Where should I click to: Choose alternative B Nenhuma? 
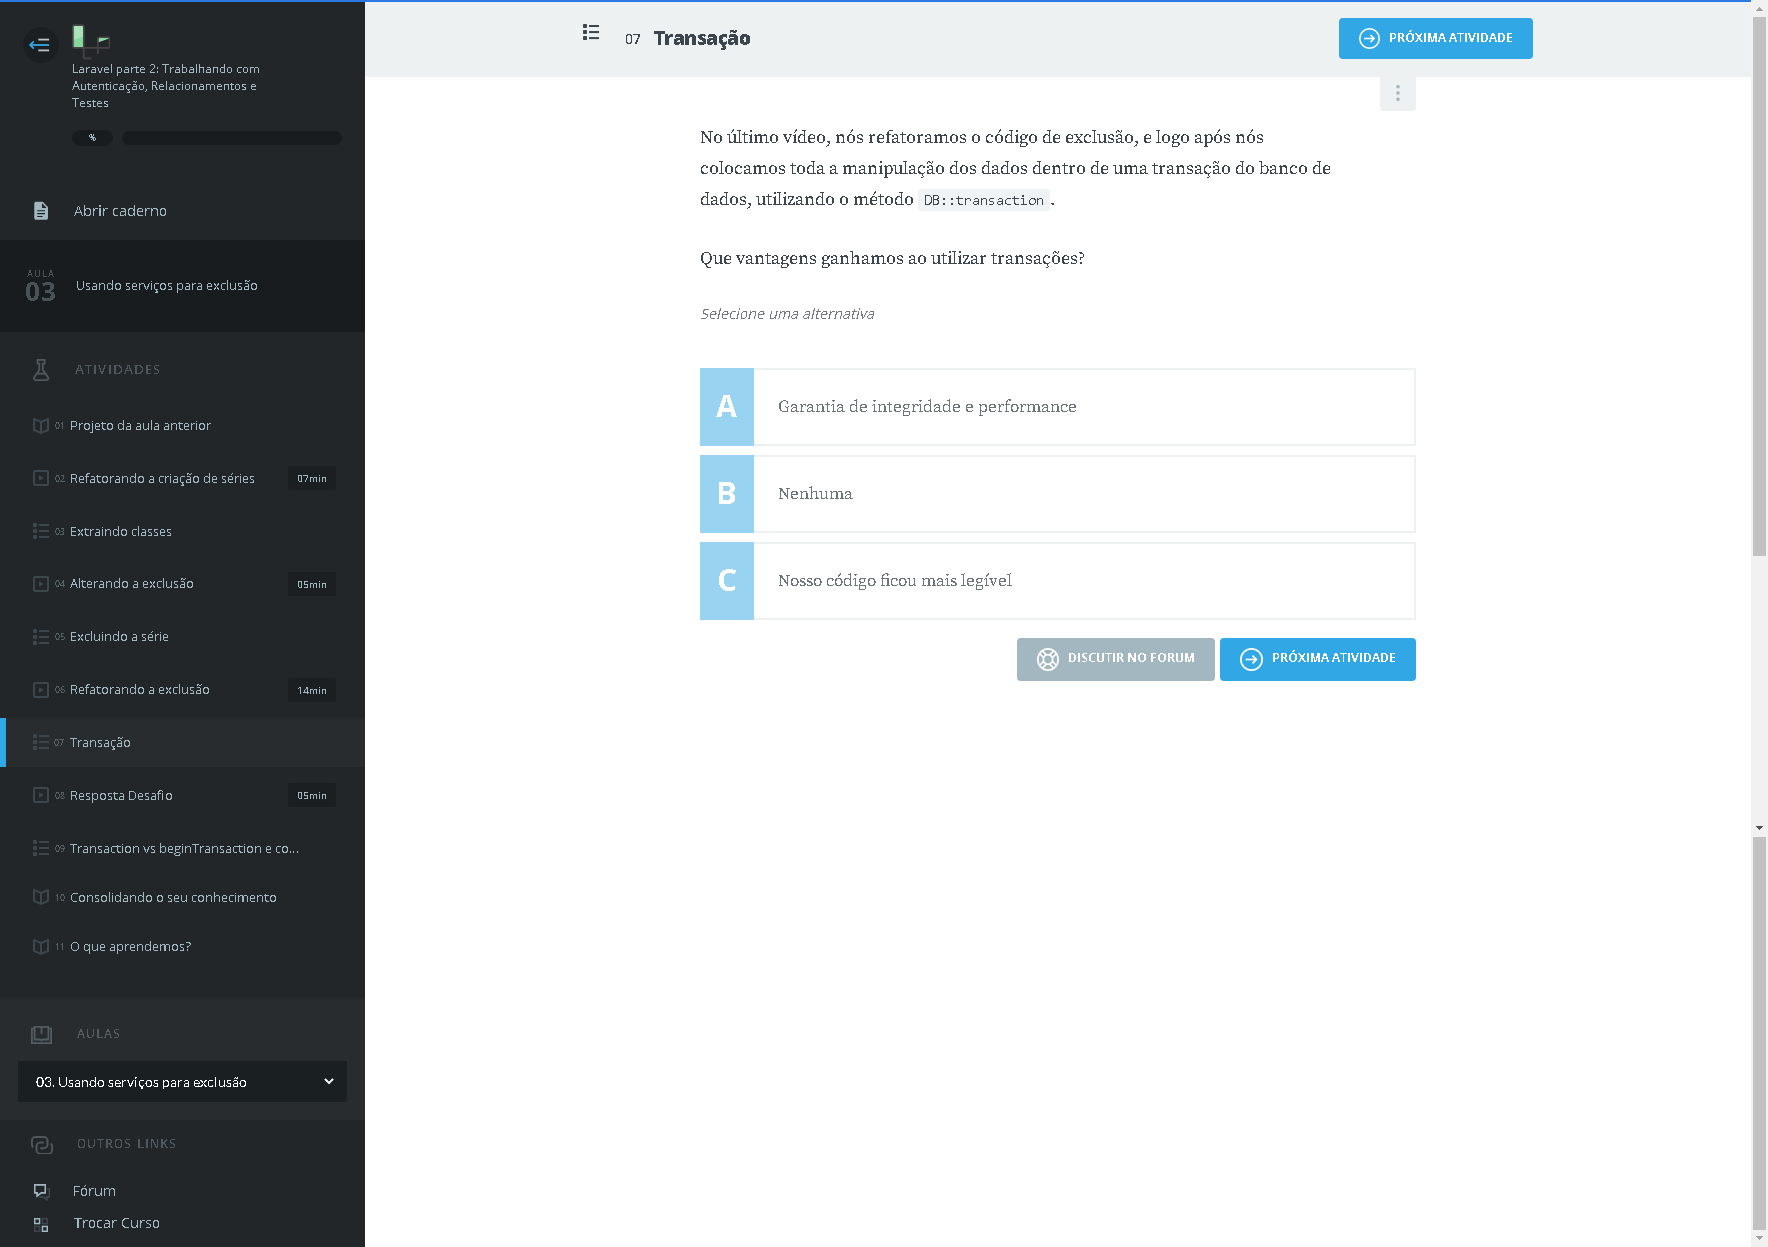1057,494
